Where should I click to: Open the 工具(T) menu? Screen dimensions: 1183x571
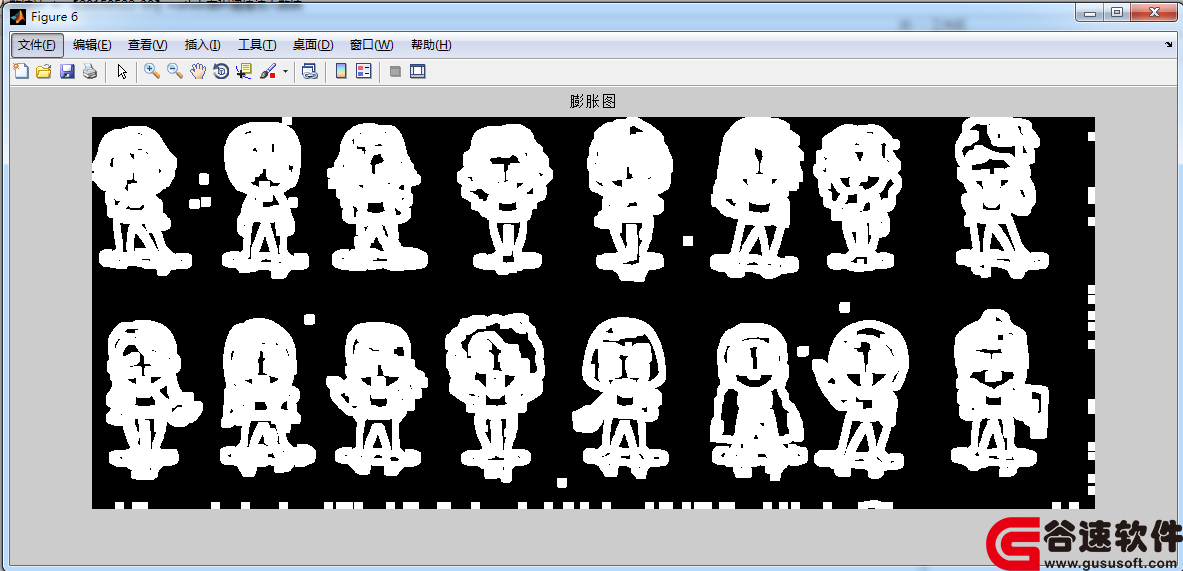click(x=257, y=45)
